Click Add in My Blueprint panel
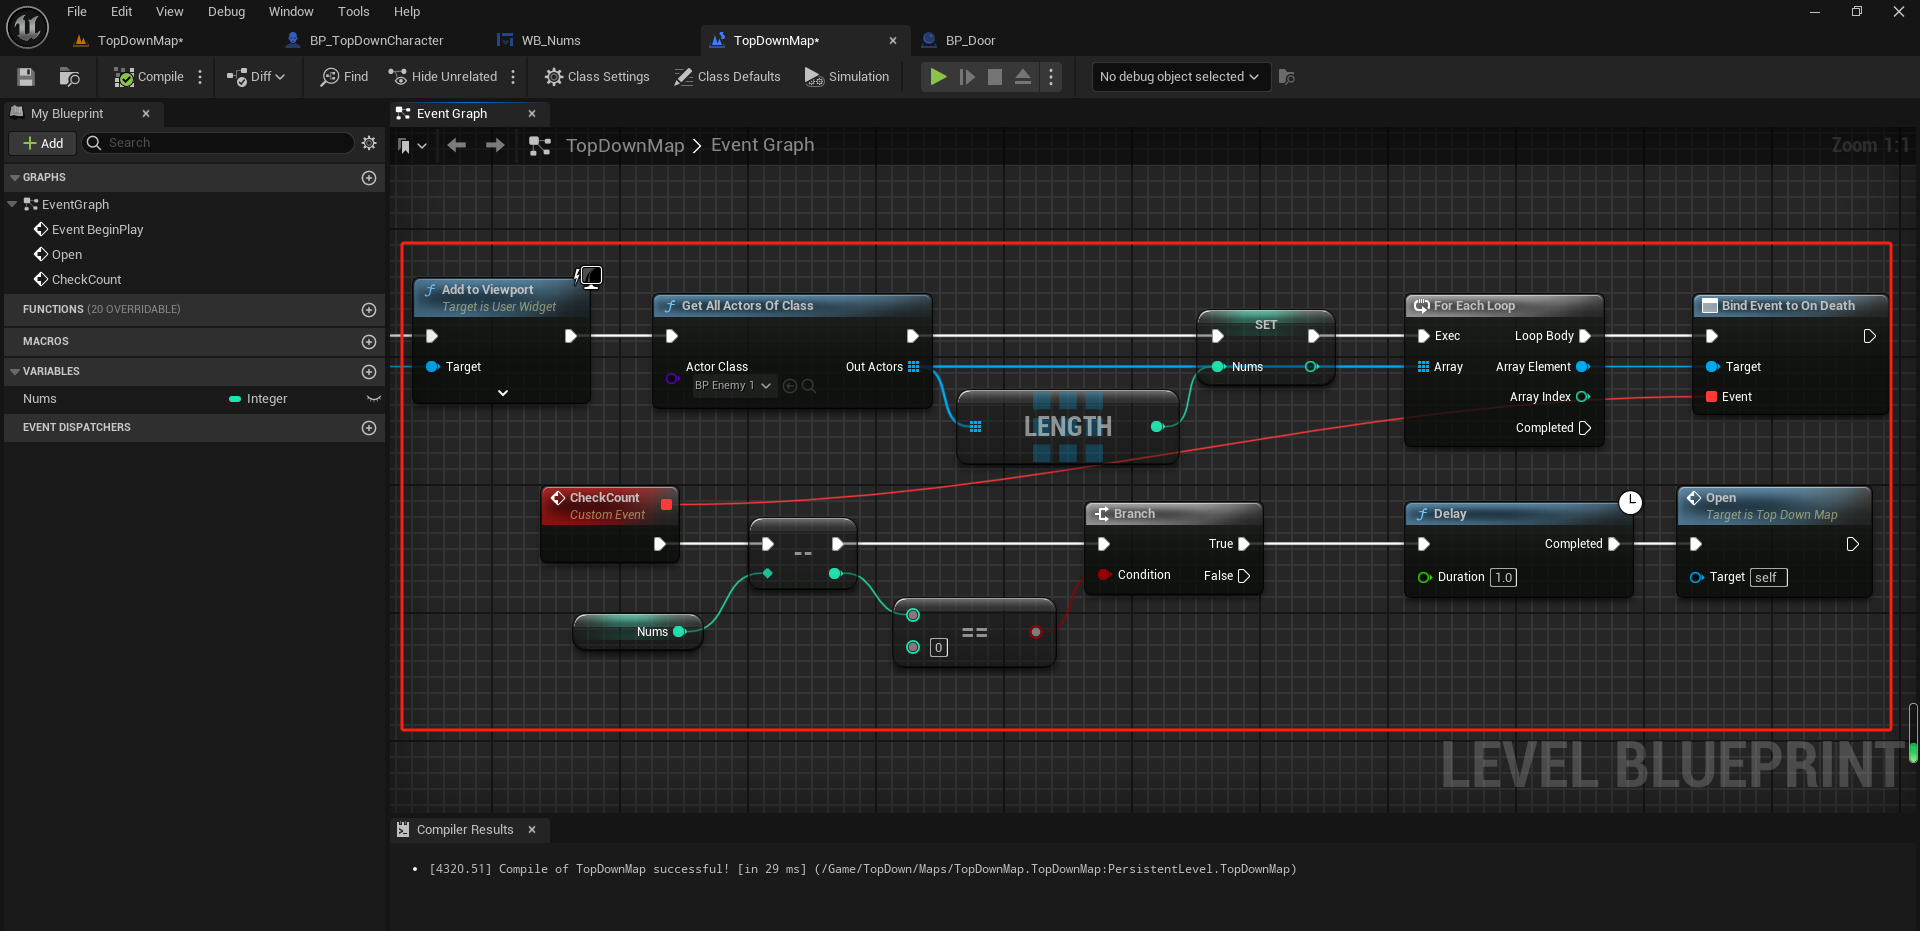This screenshot has width=1920, height=931. click(x=43, y=144)
